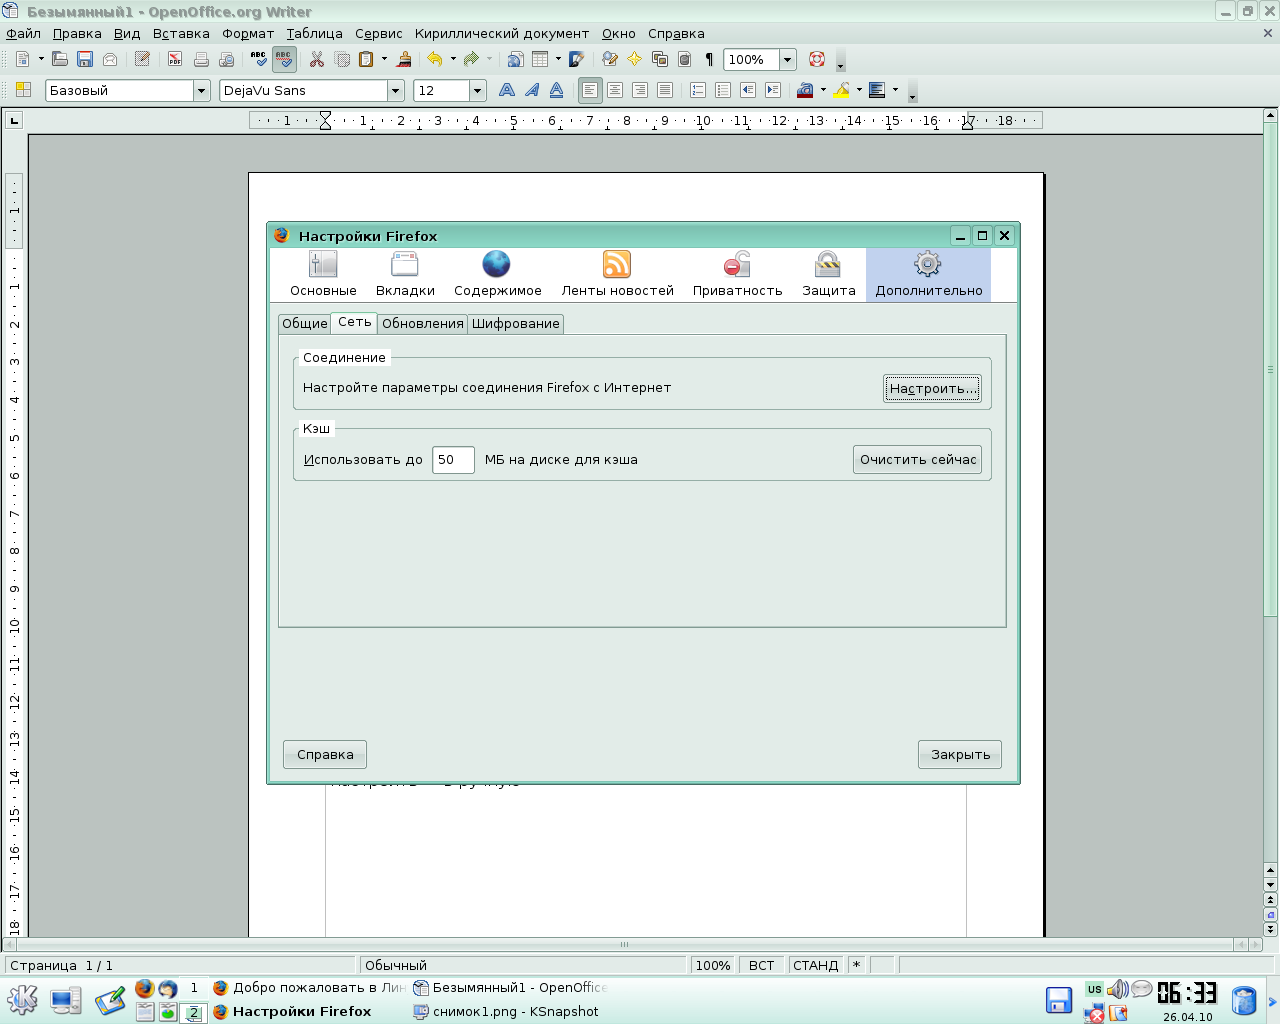Image resolution: width=1280 pixels, height=1024 pixels.
Task: Select Justified paragraph alignment
Action: (x=665, y=90)
